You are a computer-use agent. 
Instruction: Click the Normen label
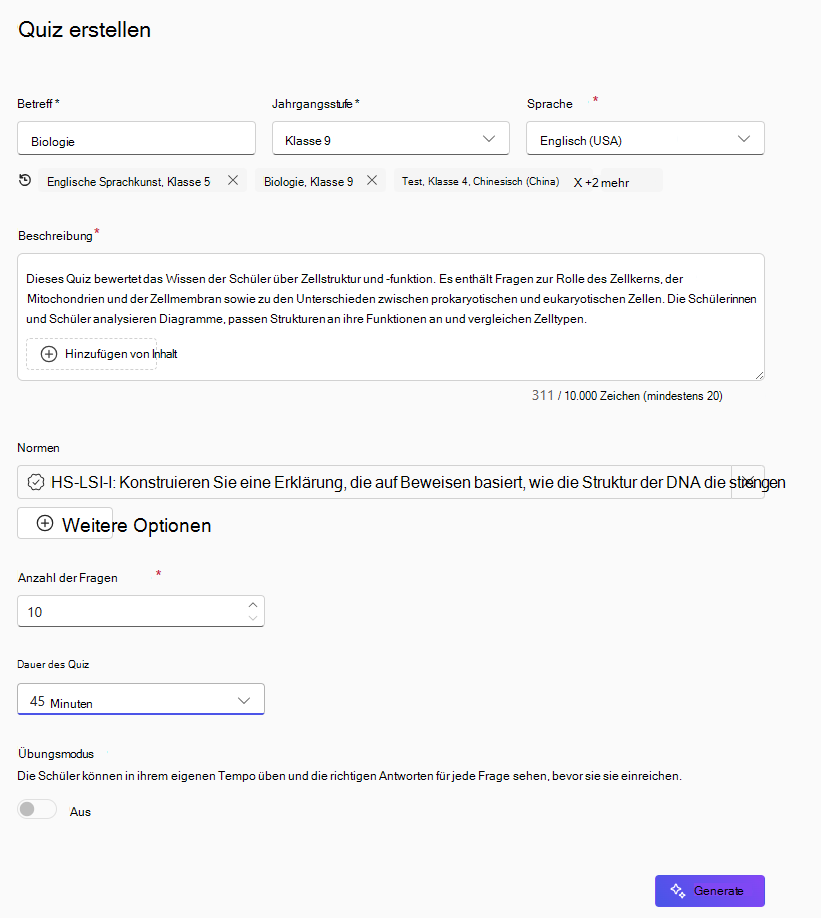(39, 448)
